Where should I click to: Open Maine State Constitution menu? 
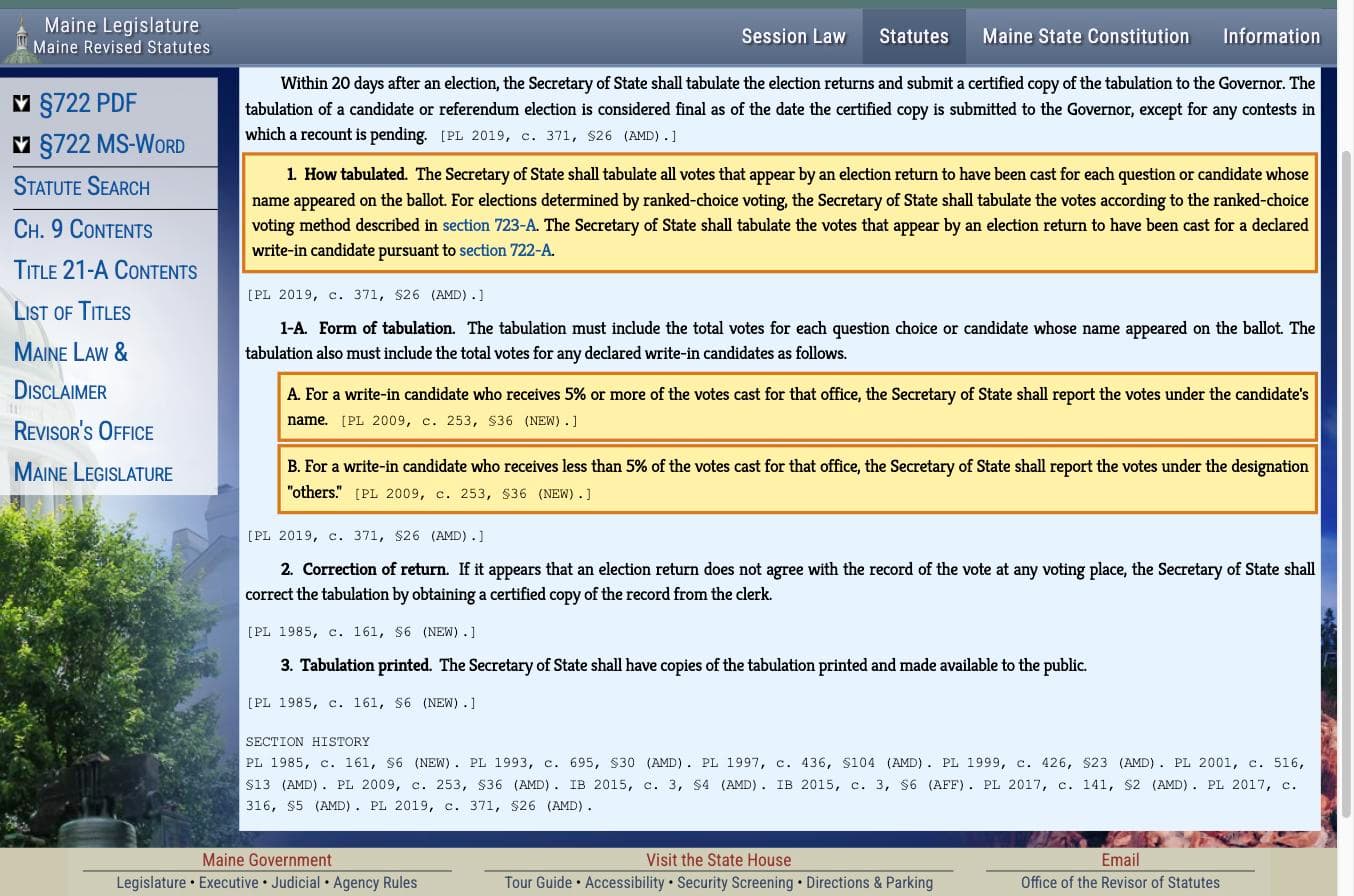pyautogui.click(x=1085, y=37)
